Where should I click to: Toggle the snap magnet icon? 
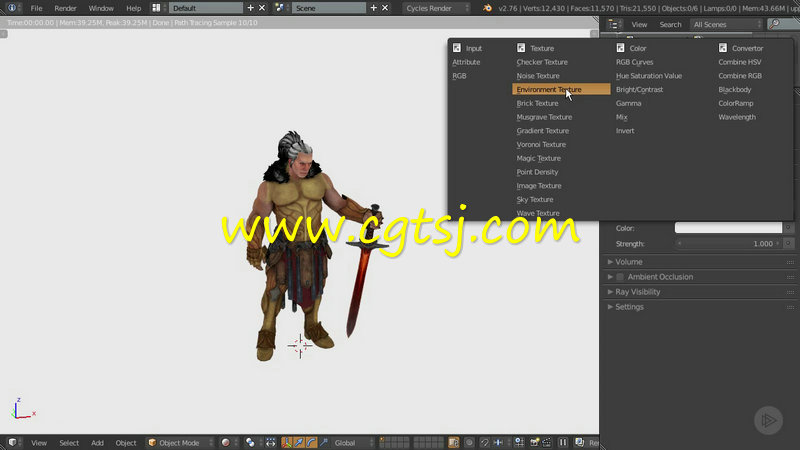pos(485,442)
